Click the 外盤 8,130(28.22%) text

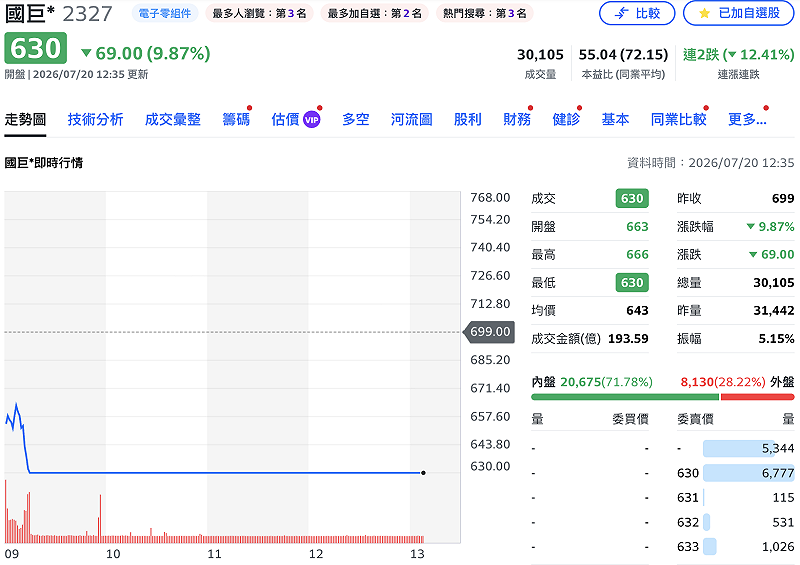pos(737,382)
